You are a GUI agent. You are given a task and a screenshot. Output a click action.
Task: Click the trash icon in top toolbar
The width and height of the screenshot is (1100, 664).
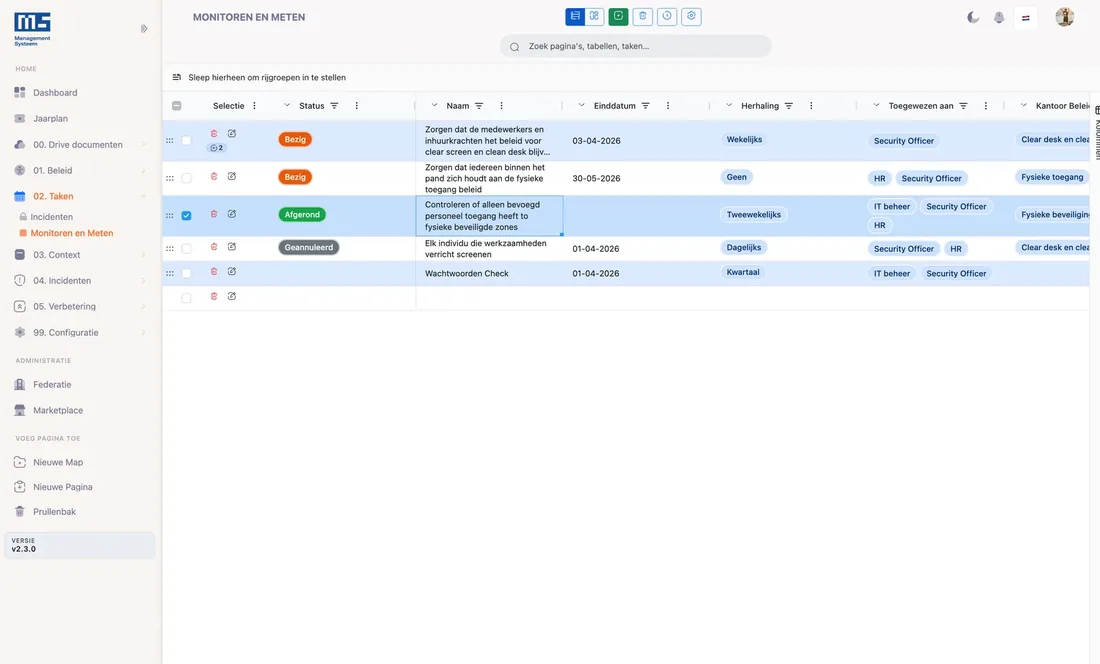click(643, 16)
